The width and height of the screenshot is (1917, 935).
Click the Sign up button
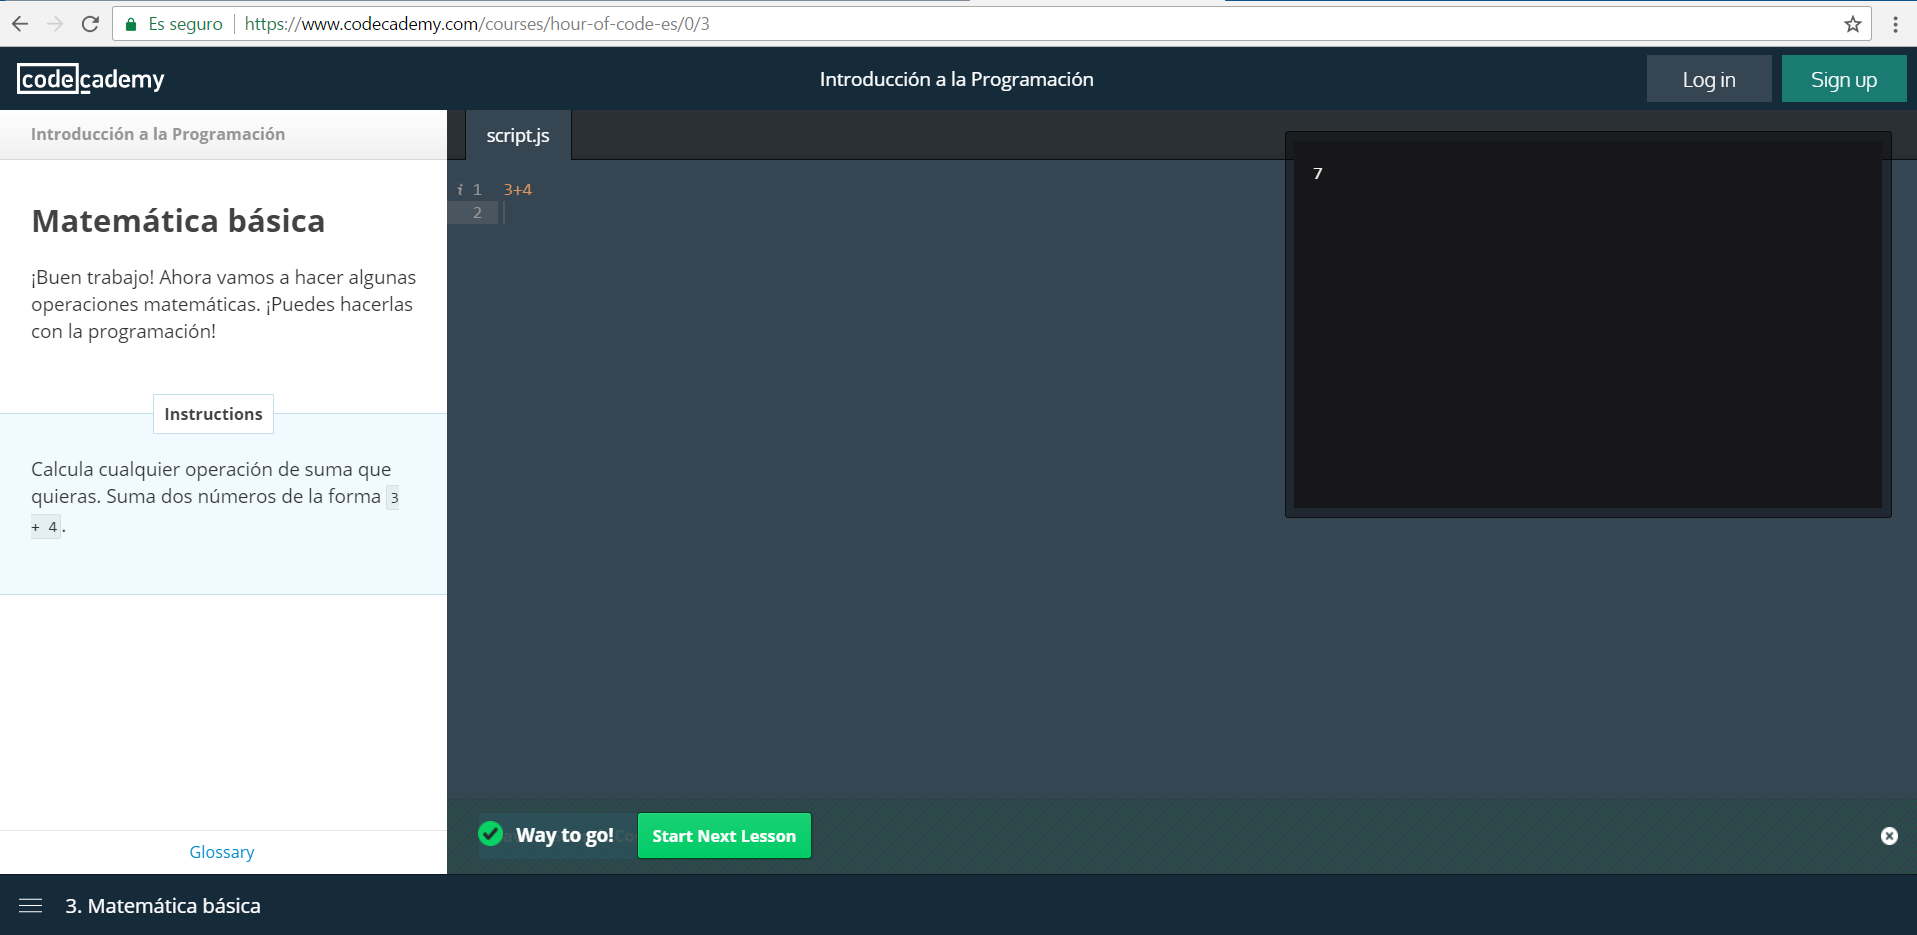coord(1843,80)
